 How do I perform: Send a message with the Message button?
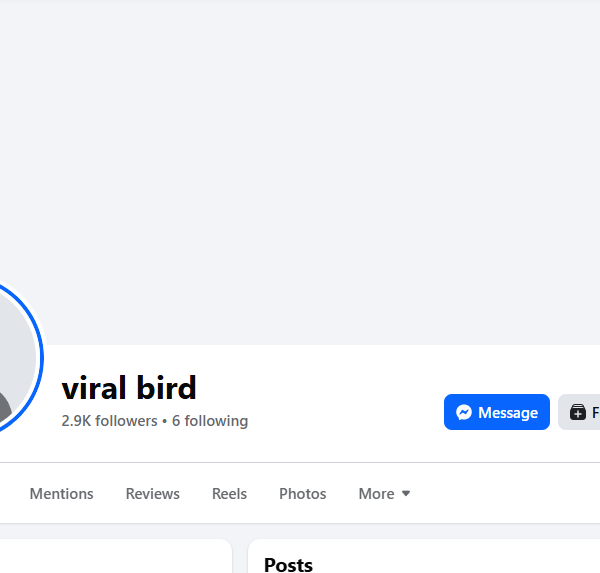click(497, 412)
